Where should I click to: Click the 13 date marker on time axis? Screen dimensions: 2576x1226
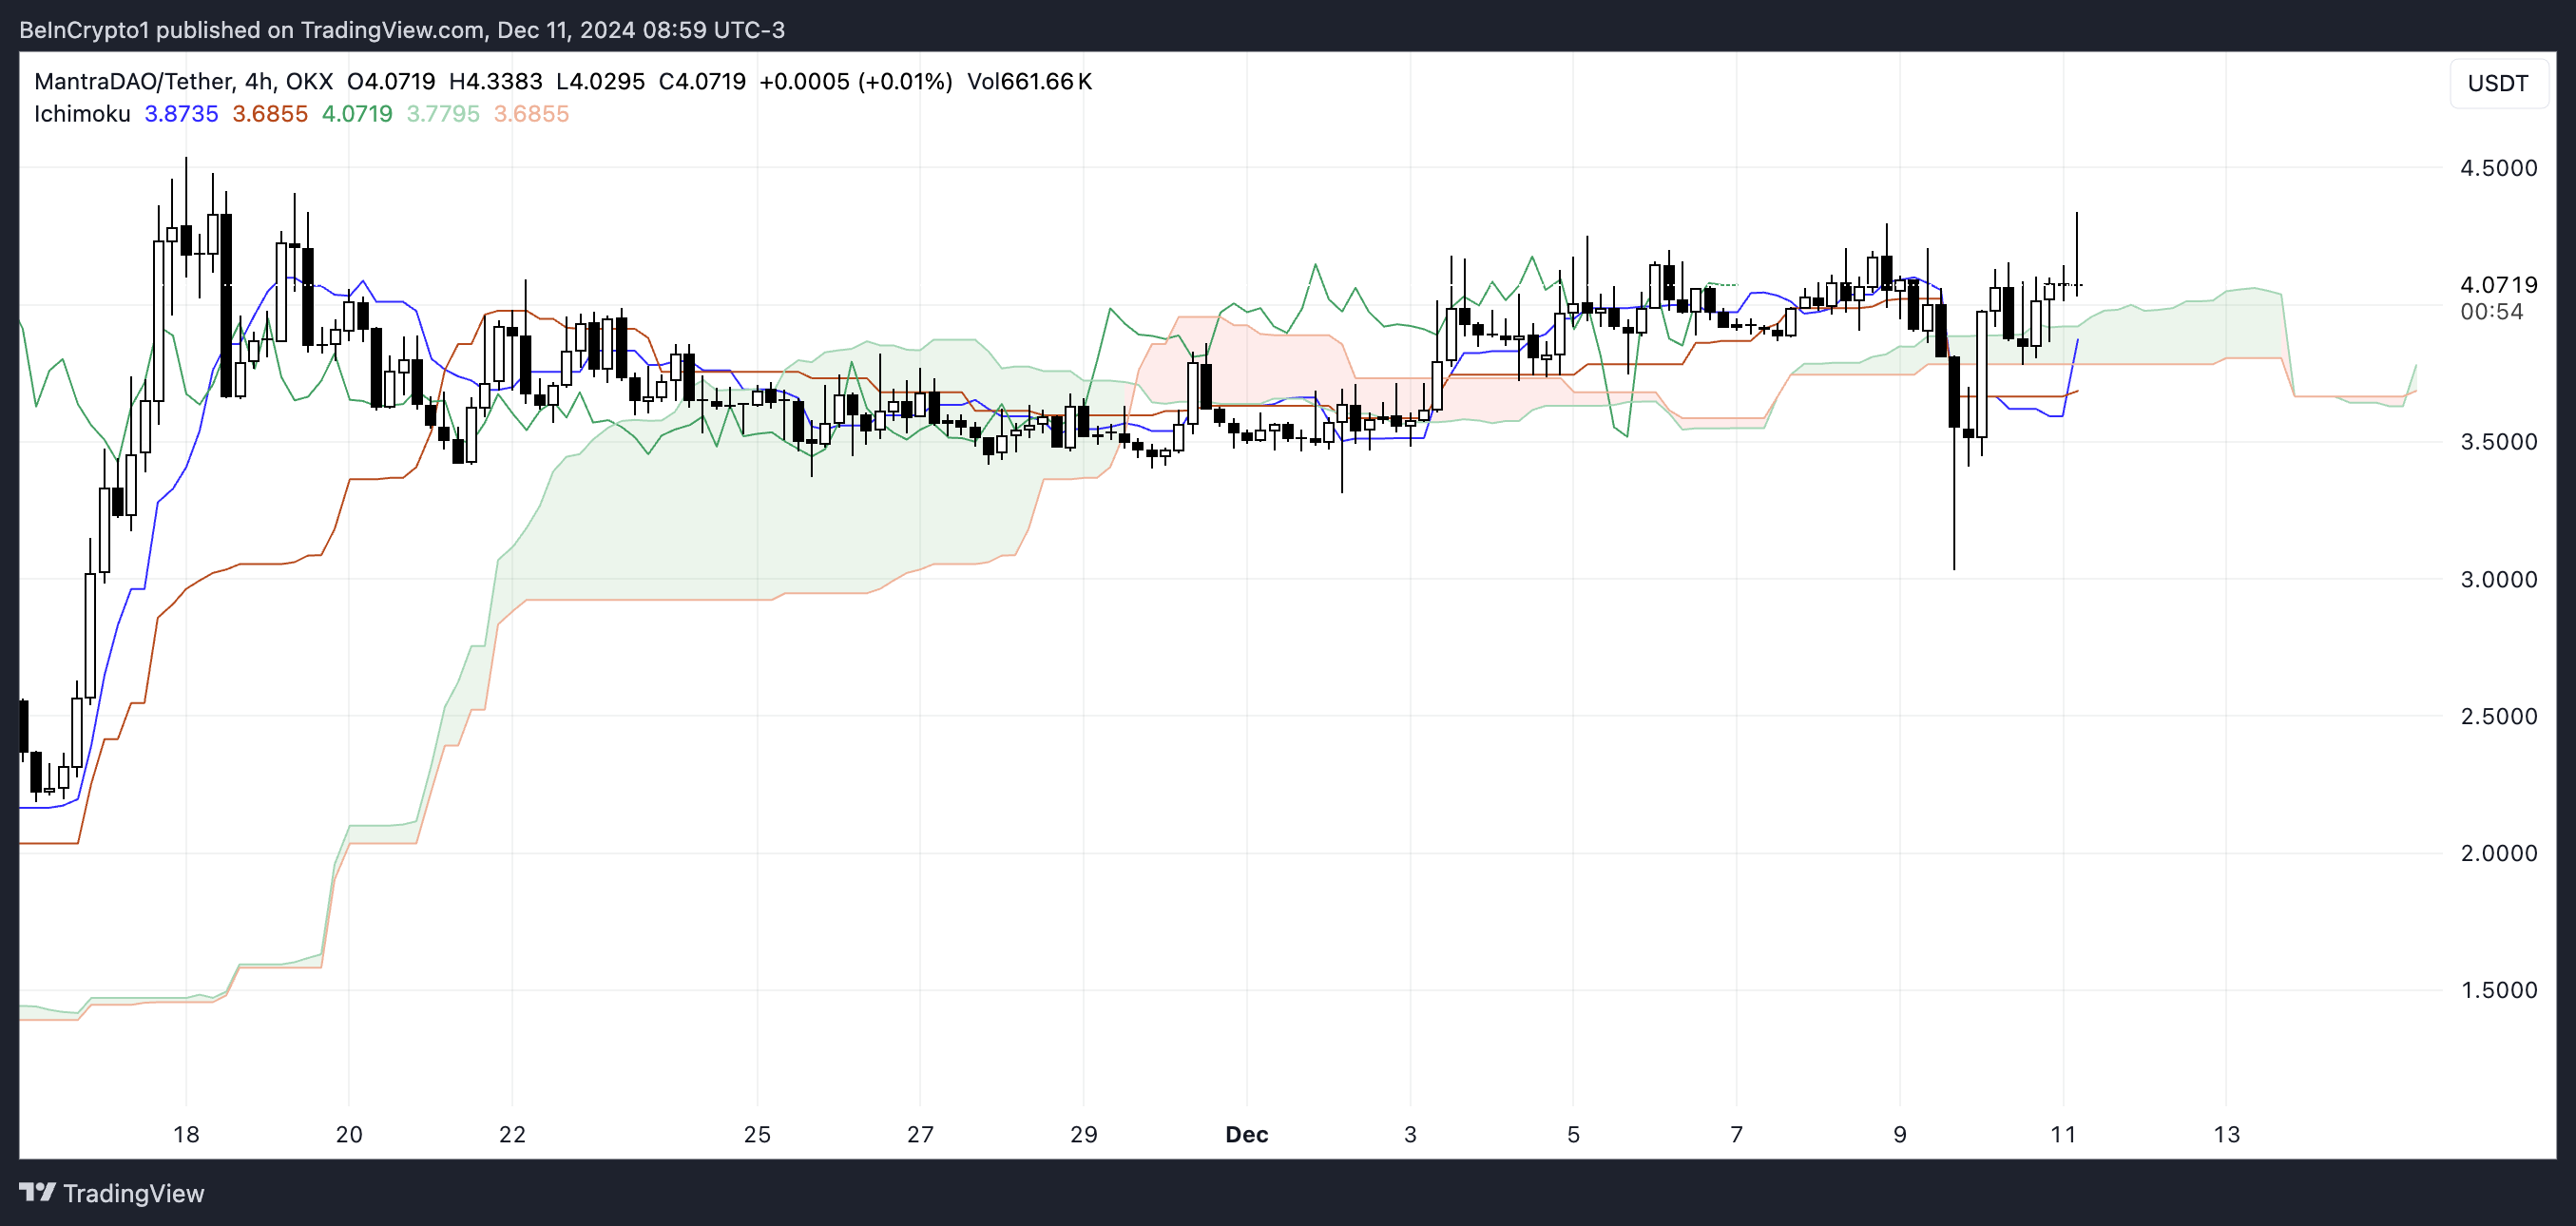(2226, 1134)
